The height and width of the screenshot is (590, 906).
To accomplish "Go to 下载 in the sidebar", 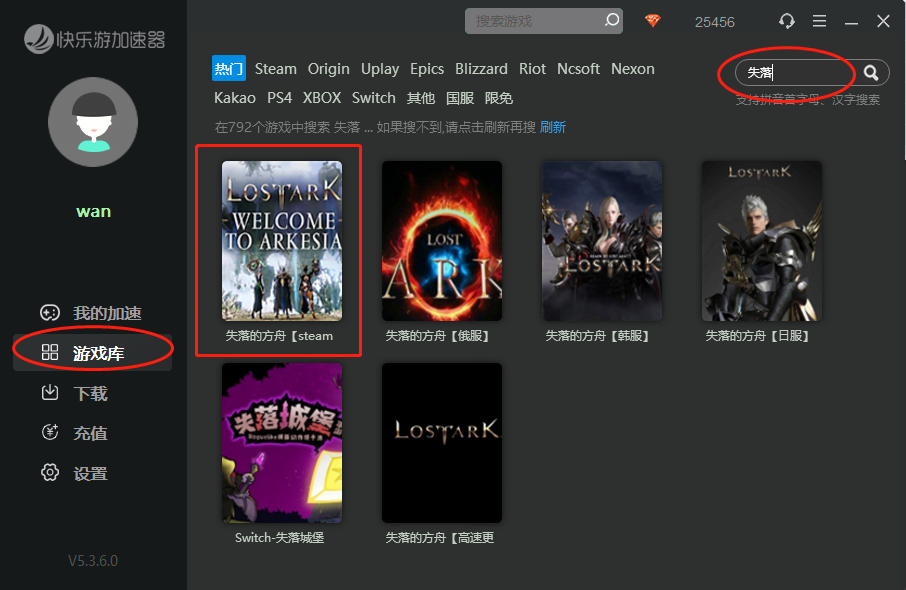I will click(x=90, y=393).
